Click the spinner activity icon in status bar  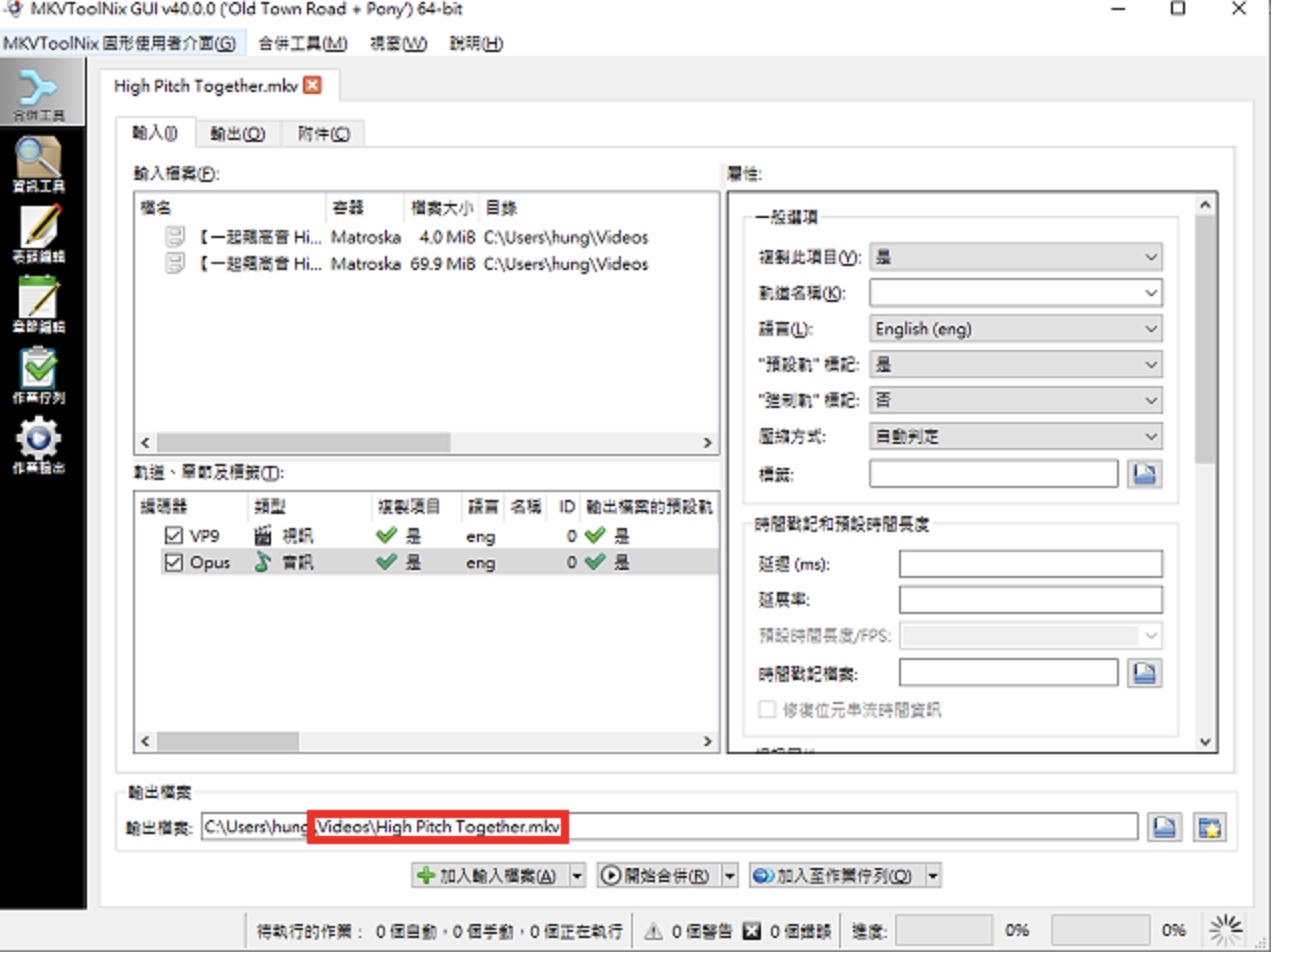[x=1226, y=930]
